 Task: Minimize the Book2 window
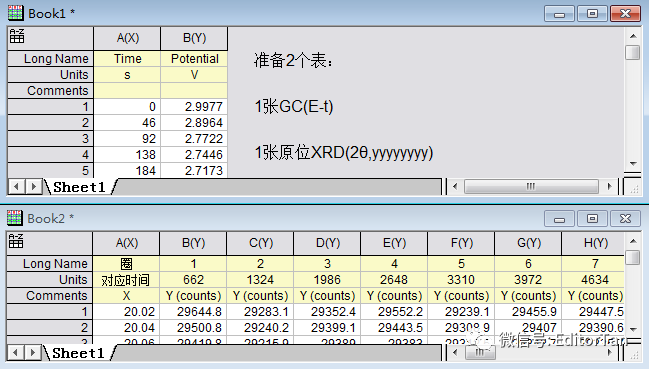[559, 218]
